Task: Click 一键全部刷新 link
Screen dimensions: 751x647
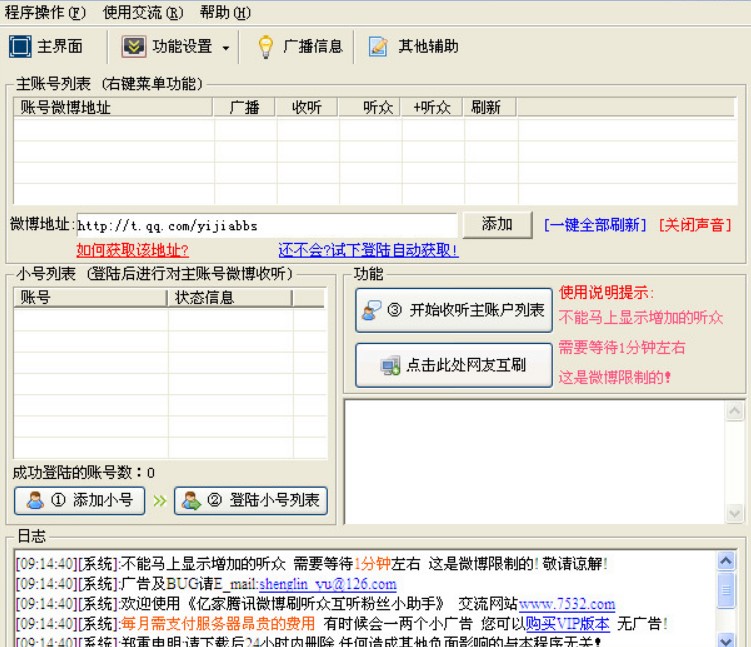Action: (595, 225)
